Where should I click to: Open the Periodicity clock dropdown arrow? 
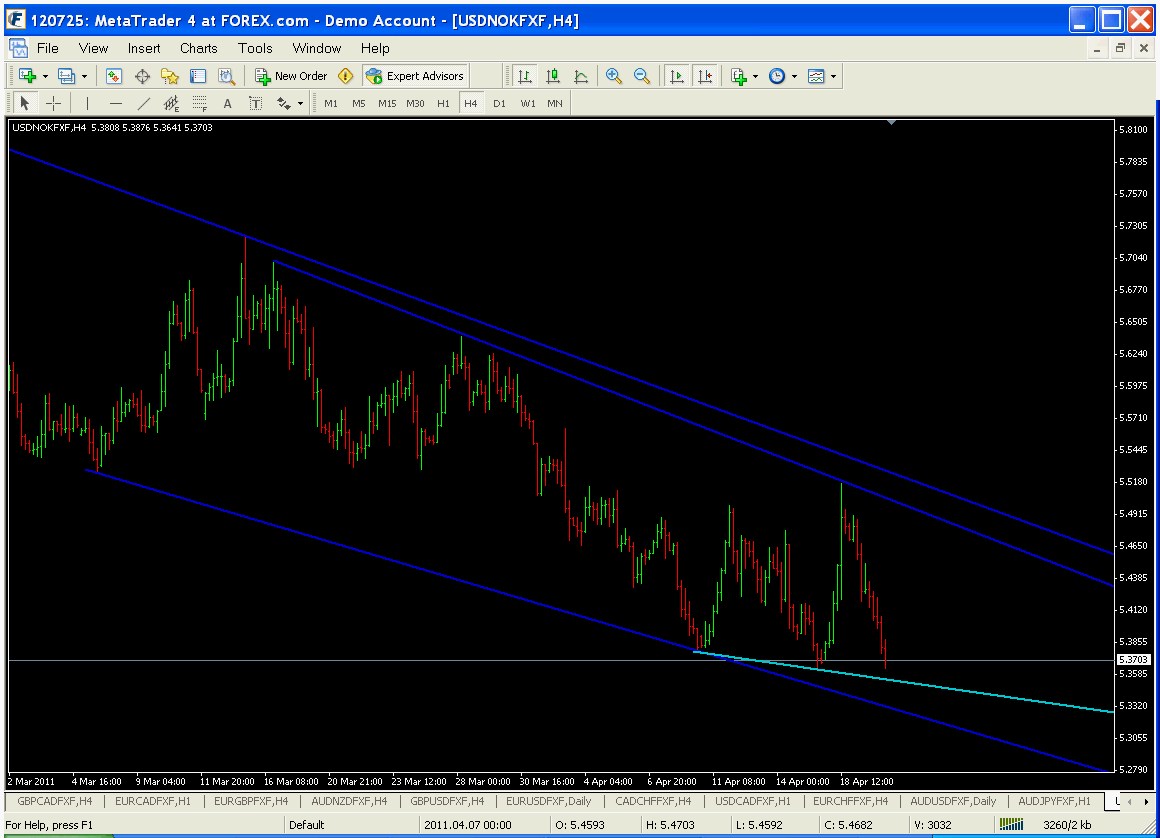click(x=794, y=76)
